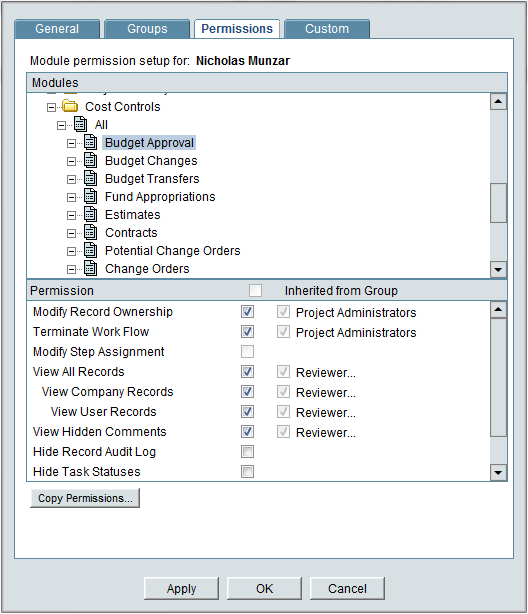Click the Estimates document icon

tap(90, 214)
